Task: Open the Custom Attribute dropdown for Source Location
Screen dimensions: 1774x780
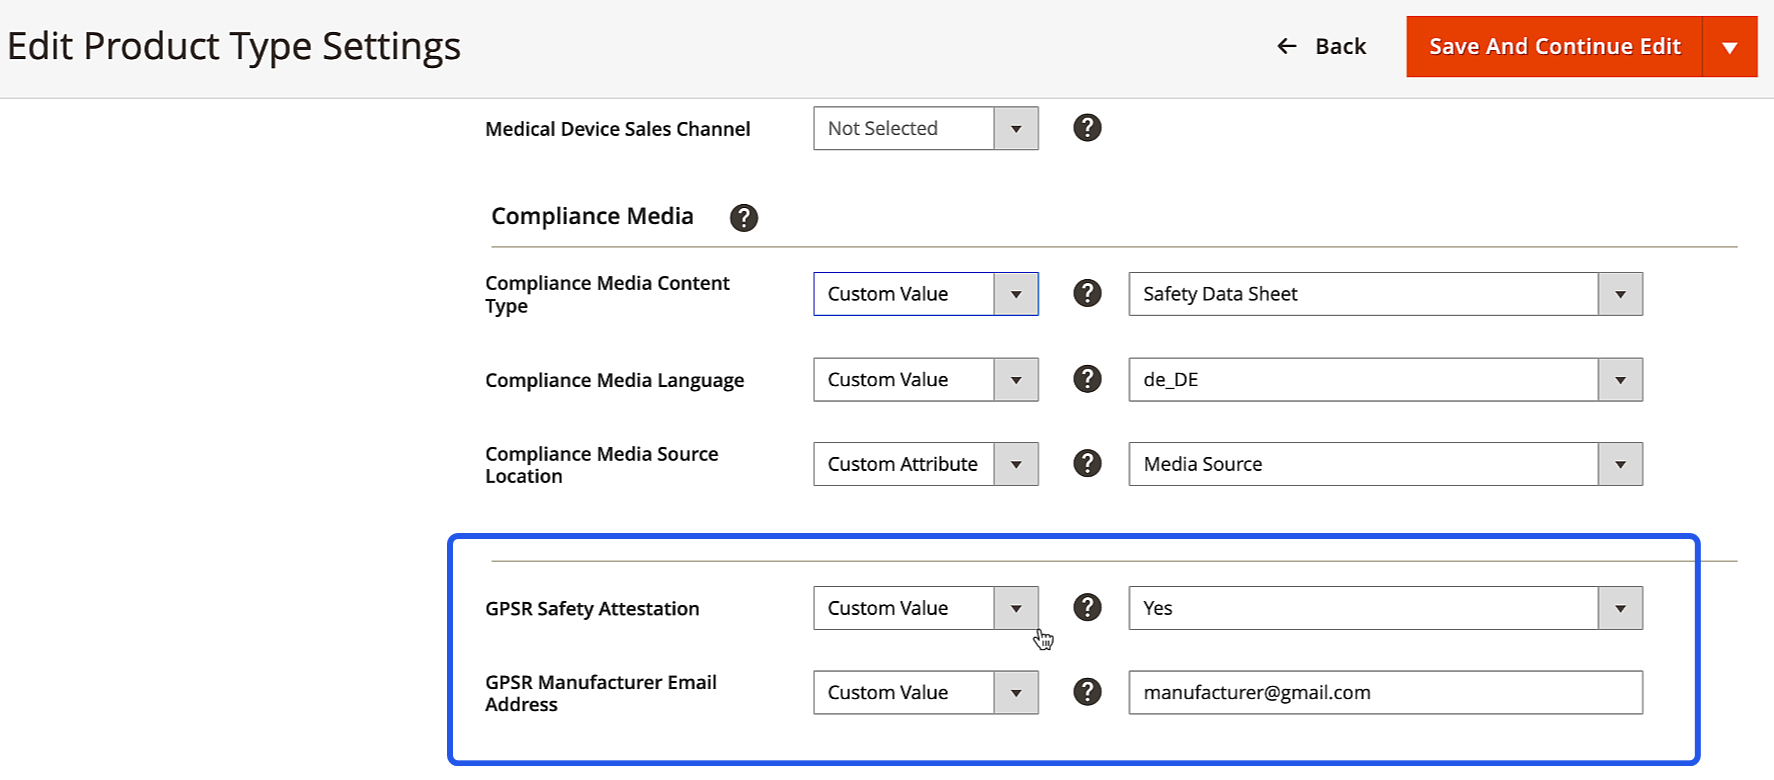Action: tap(925, 464)
